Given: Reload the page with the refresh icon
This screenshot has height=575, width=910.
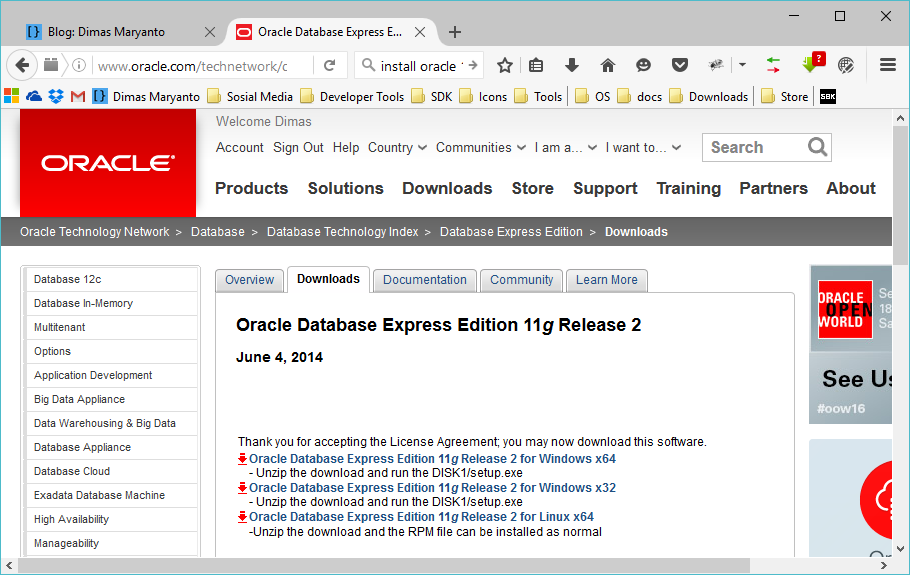Looking at the screenshot, I should click(330, 66).
